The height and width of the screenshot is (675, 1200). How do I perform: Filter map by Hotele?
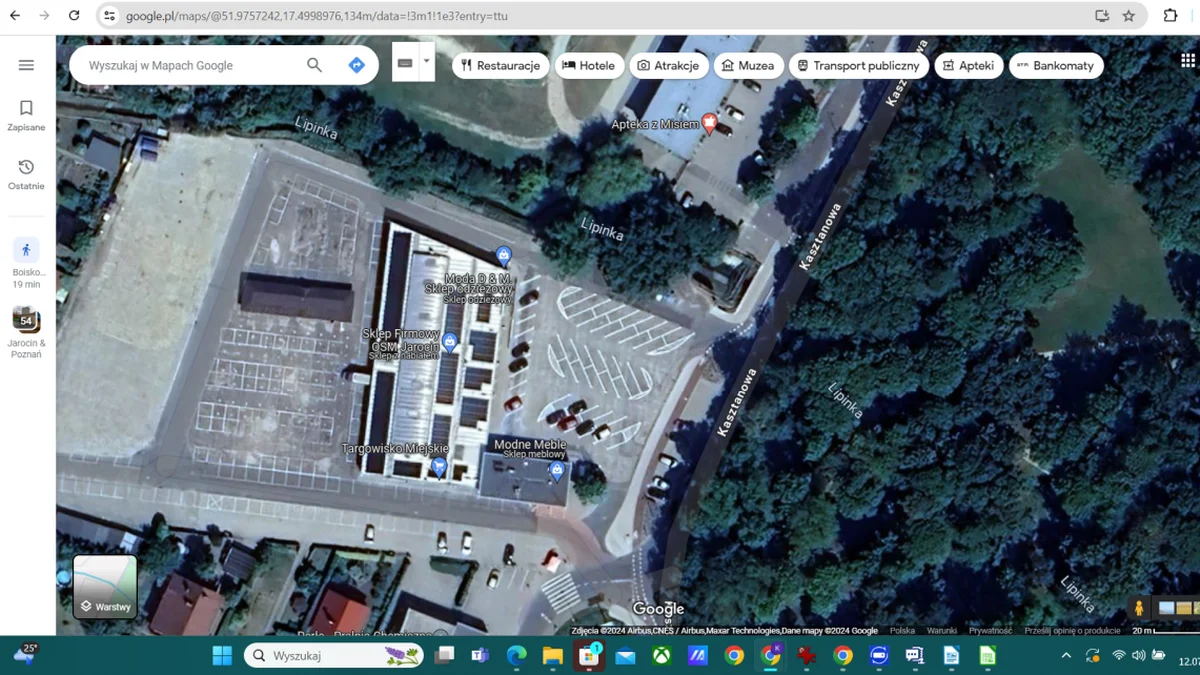click(588, 65)
